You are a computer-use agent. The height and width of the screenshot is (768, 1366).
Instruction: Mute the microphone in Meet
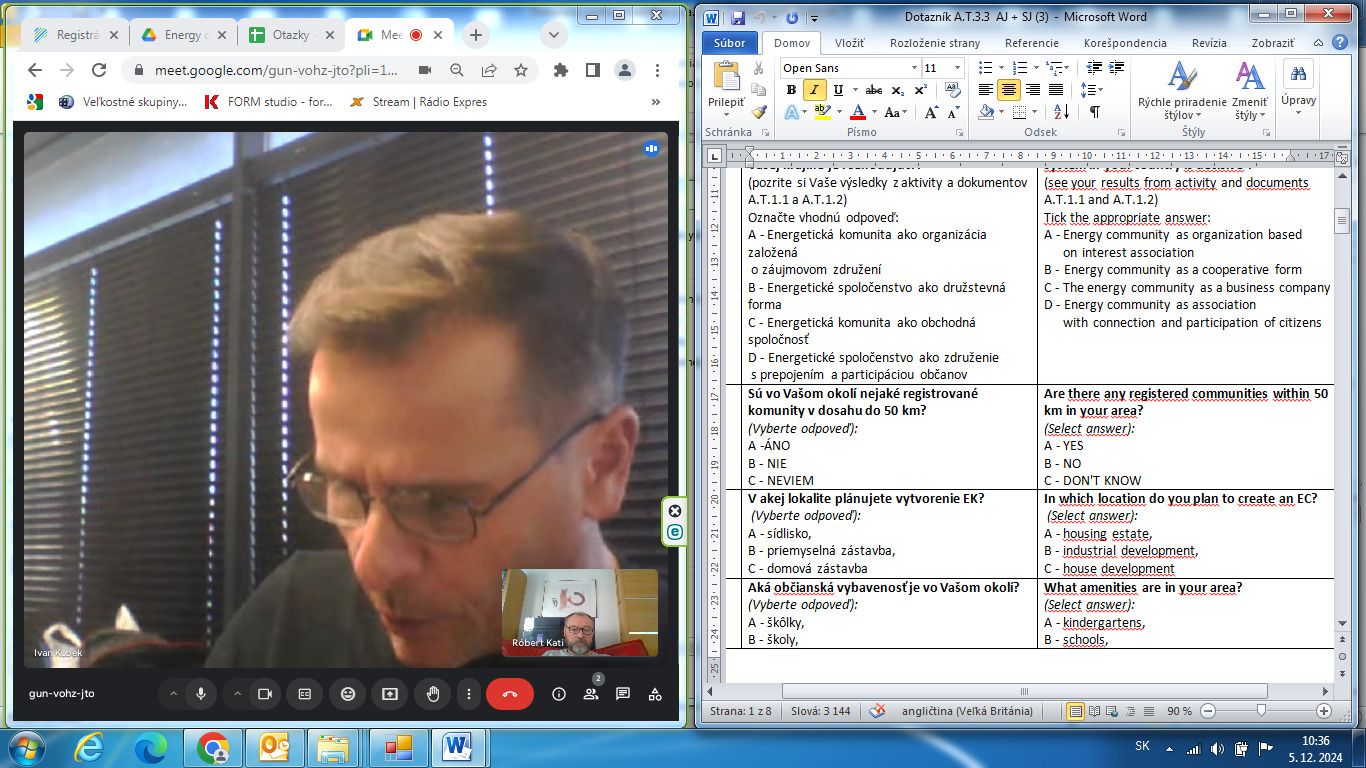pos(201,694)
